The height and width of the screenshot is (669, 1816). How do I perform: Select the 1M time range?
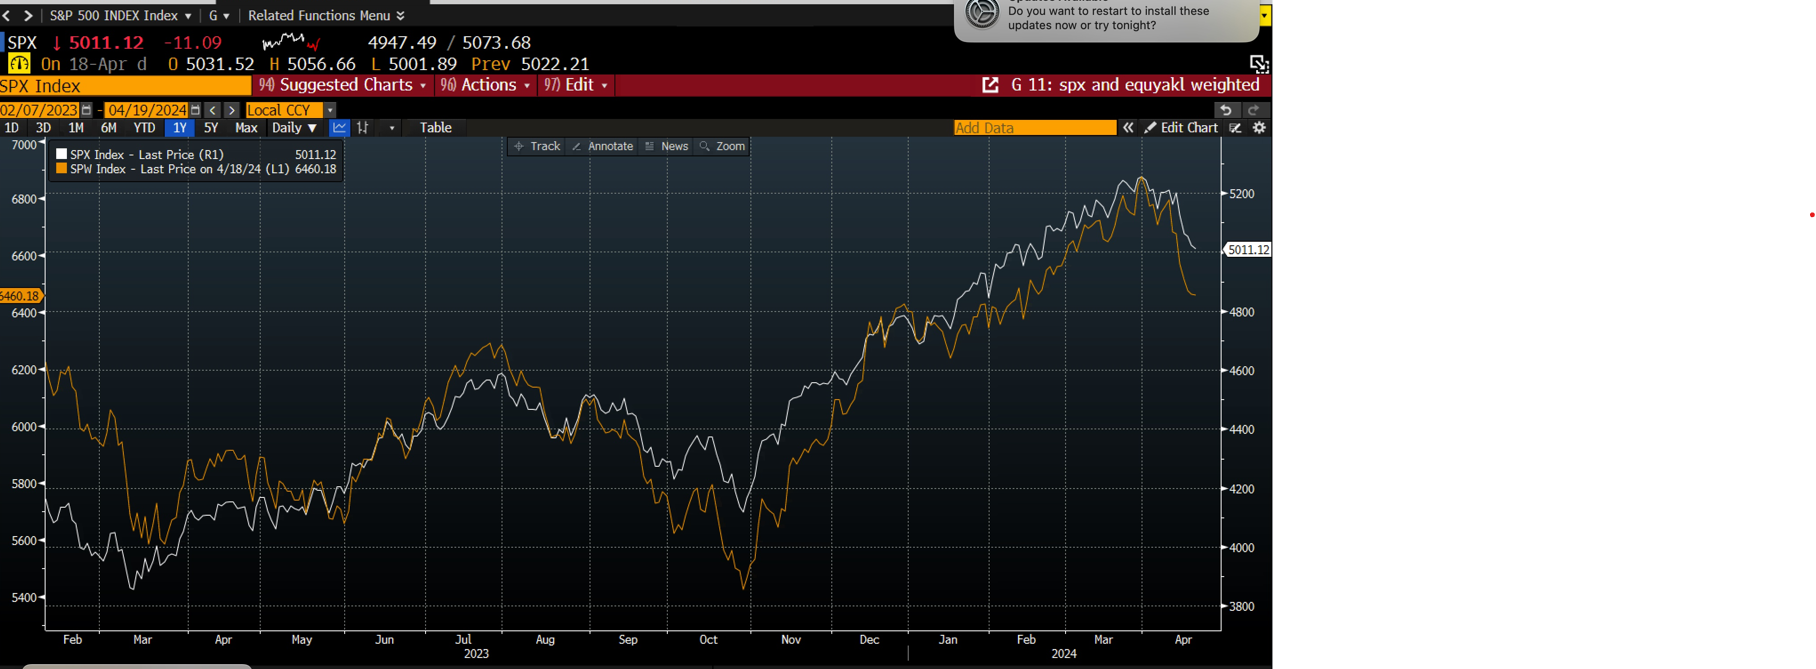click(76, 128)
